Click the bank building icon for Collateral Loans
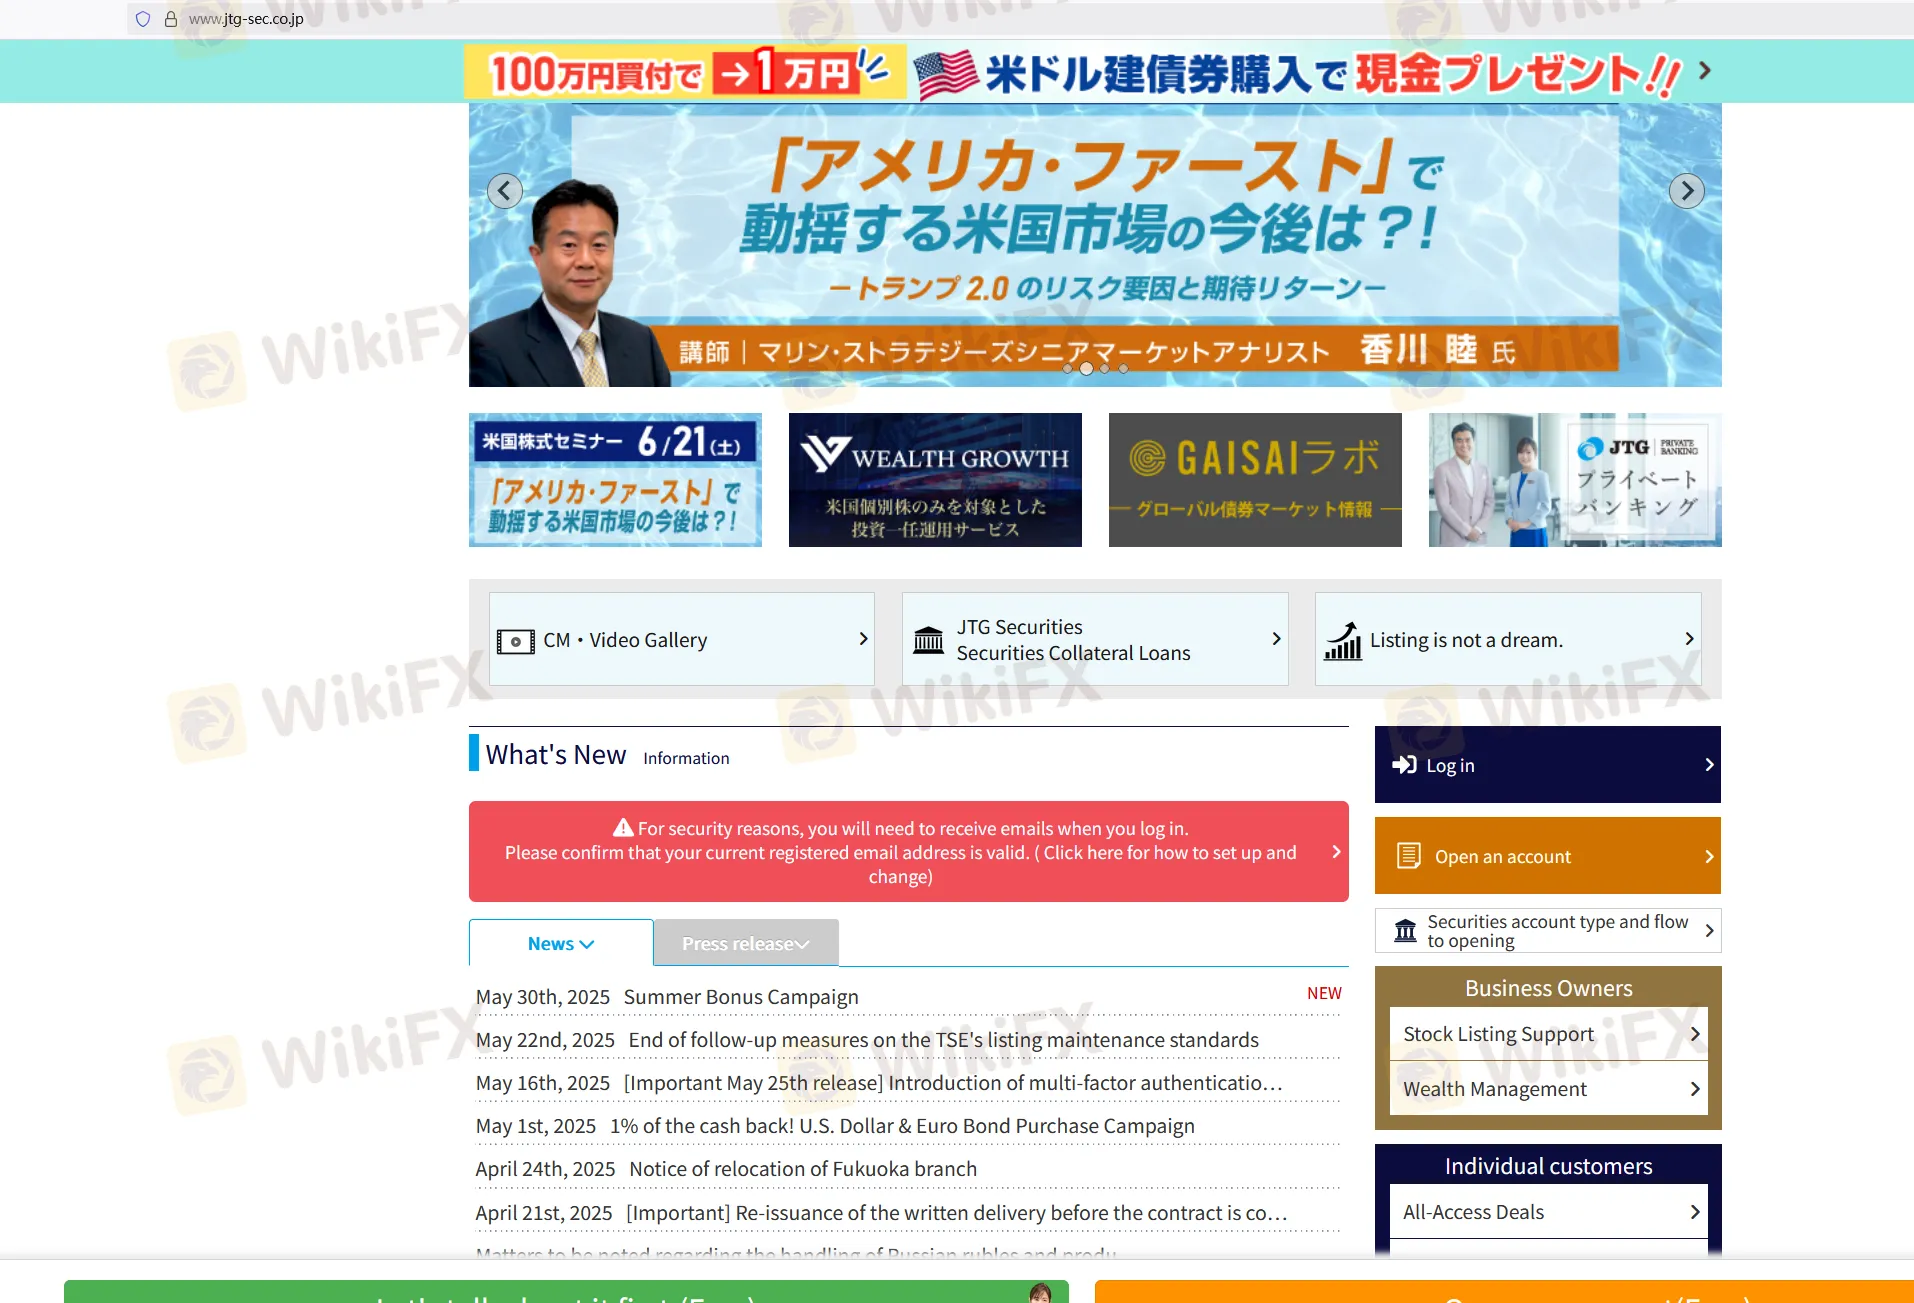The image size is (1914, 1303). pyautogui.click(x=929, y=640)
